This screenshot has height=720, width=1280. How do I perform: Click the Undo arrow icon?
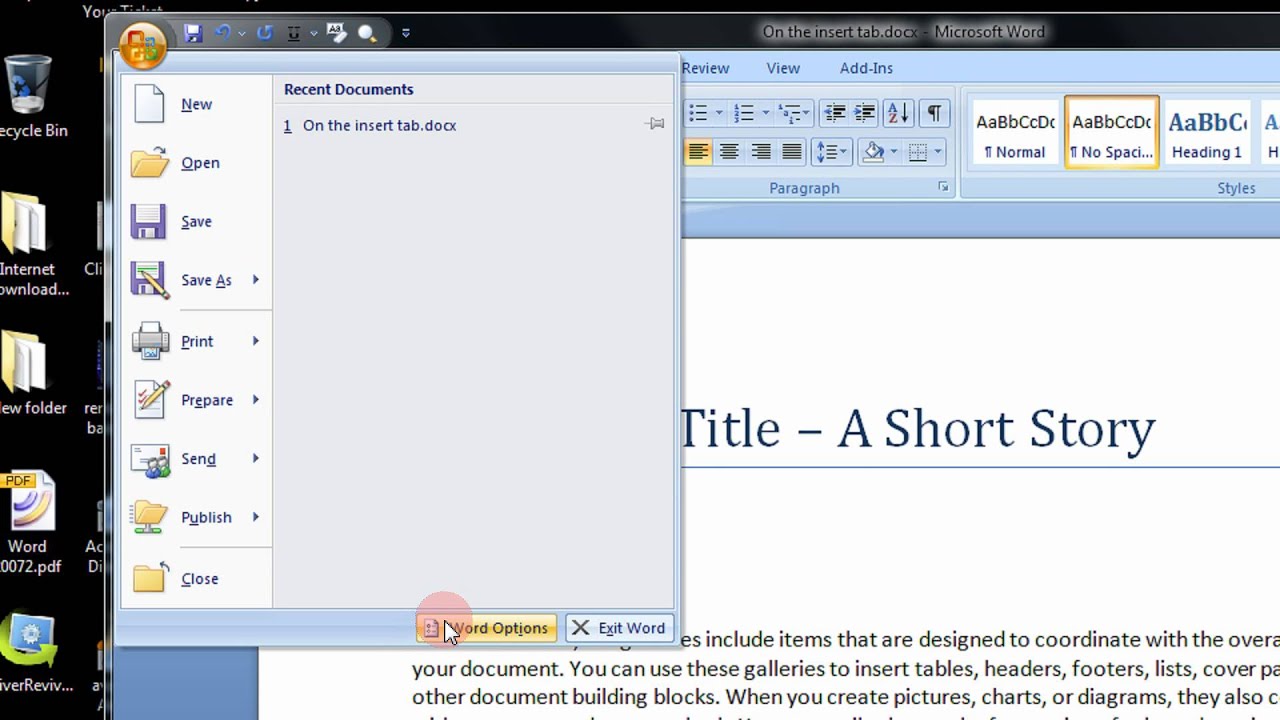[222, 33]
